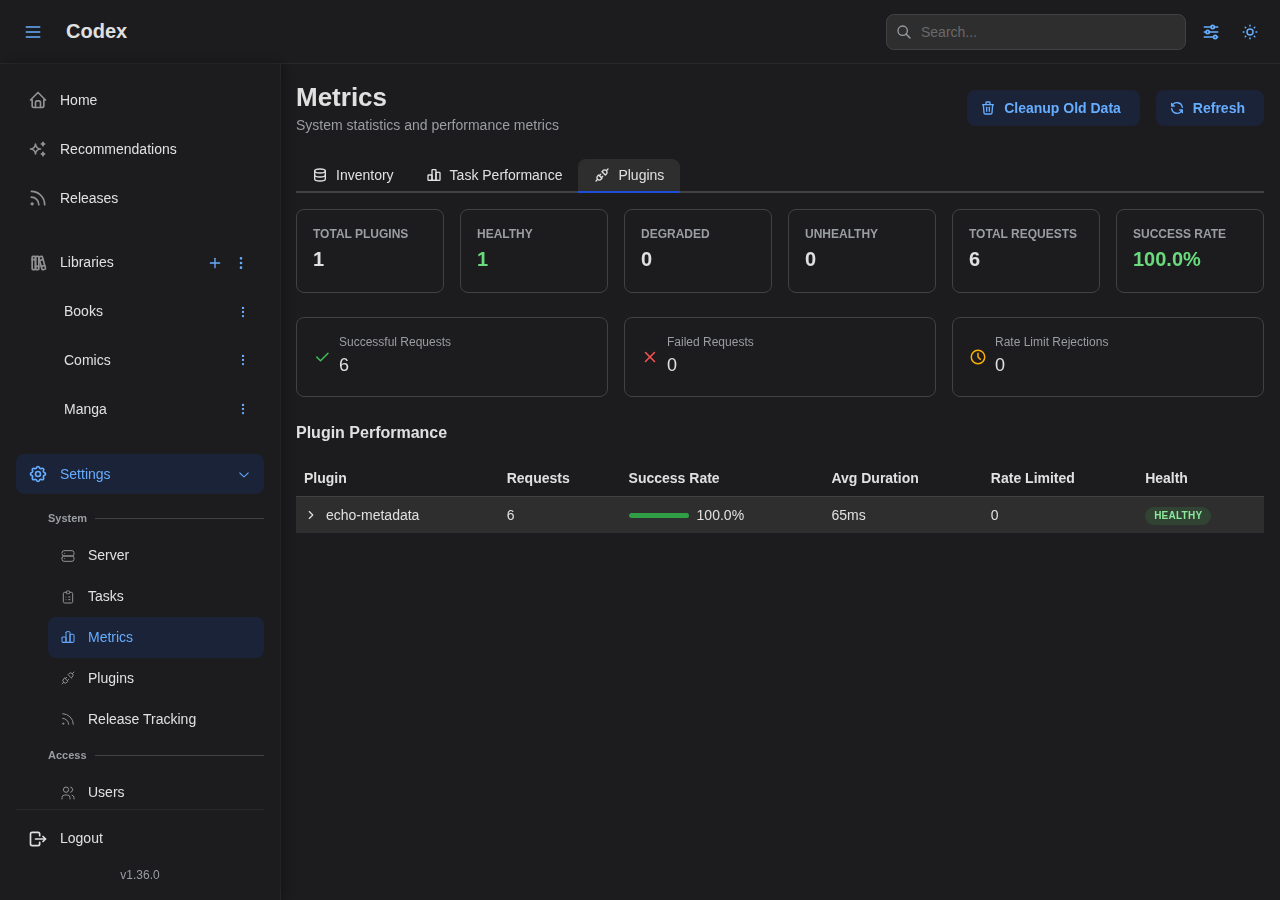
Task: Open Tasks settings page
Action: pos(156,596)
